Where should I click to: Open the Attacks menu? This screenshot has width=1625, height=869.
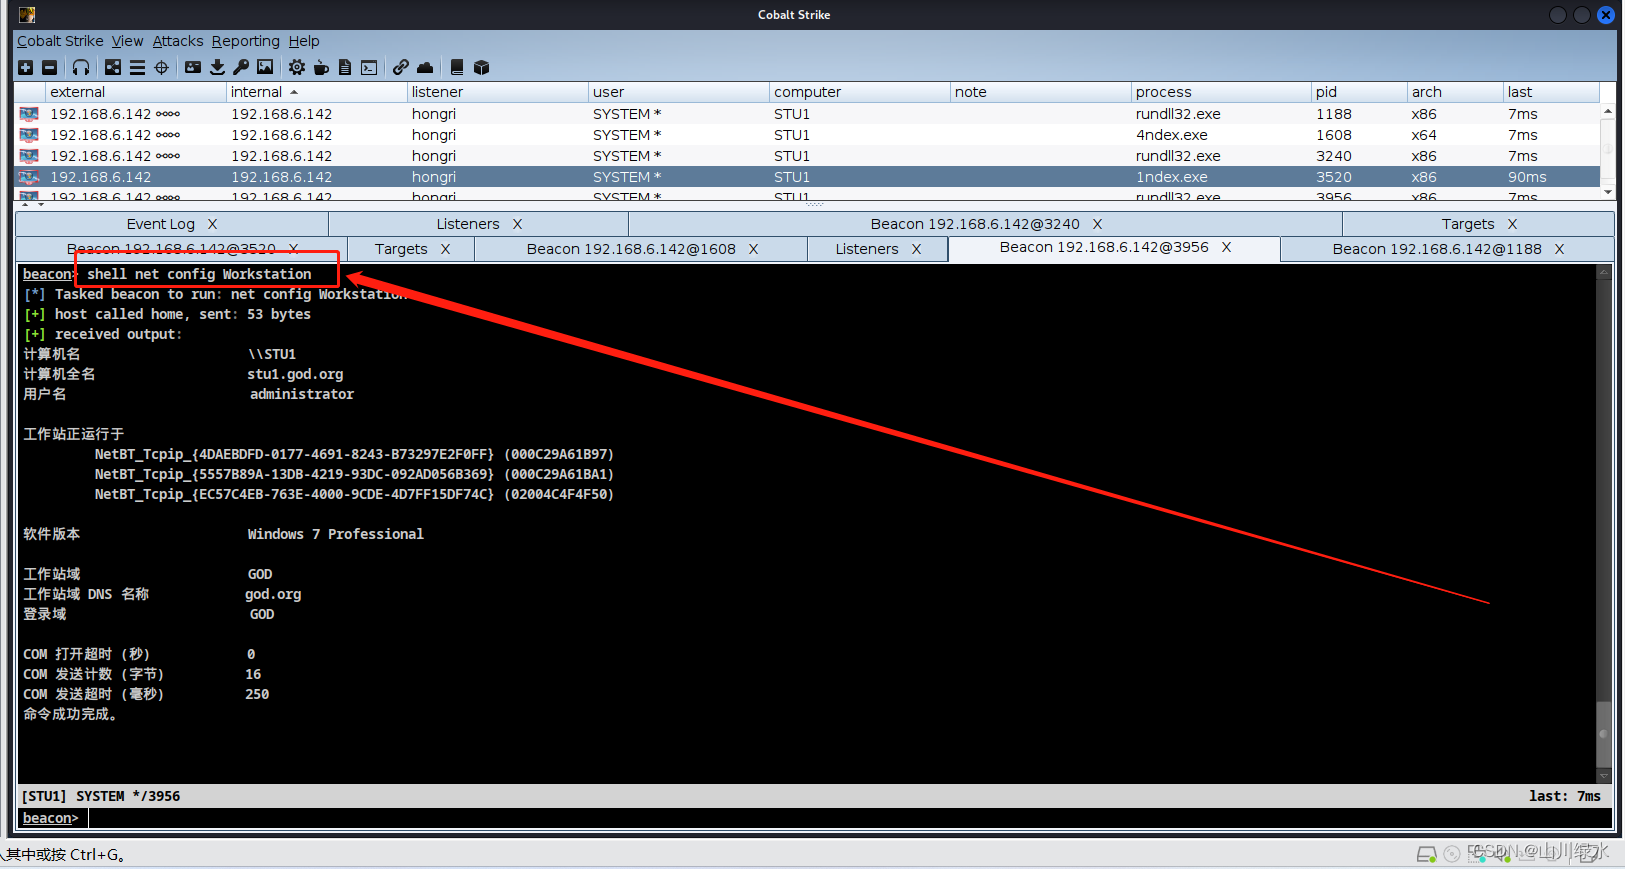(x=178, y=41)
